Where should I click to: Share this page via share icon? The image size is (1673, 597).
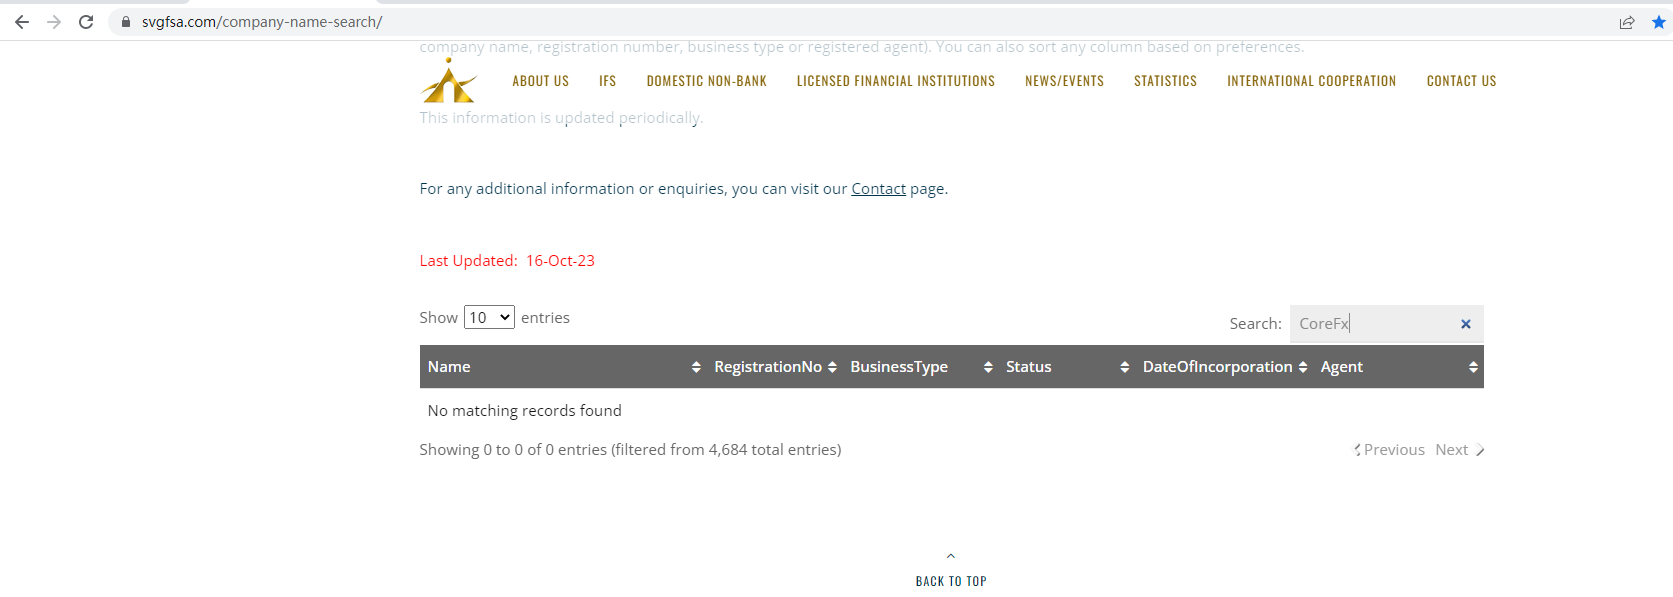coord(1627,22)
